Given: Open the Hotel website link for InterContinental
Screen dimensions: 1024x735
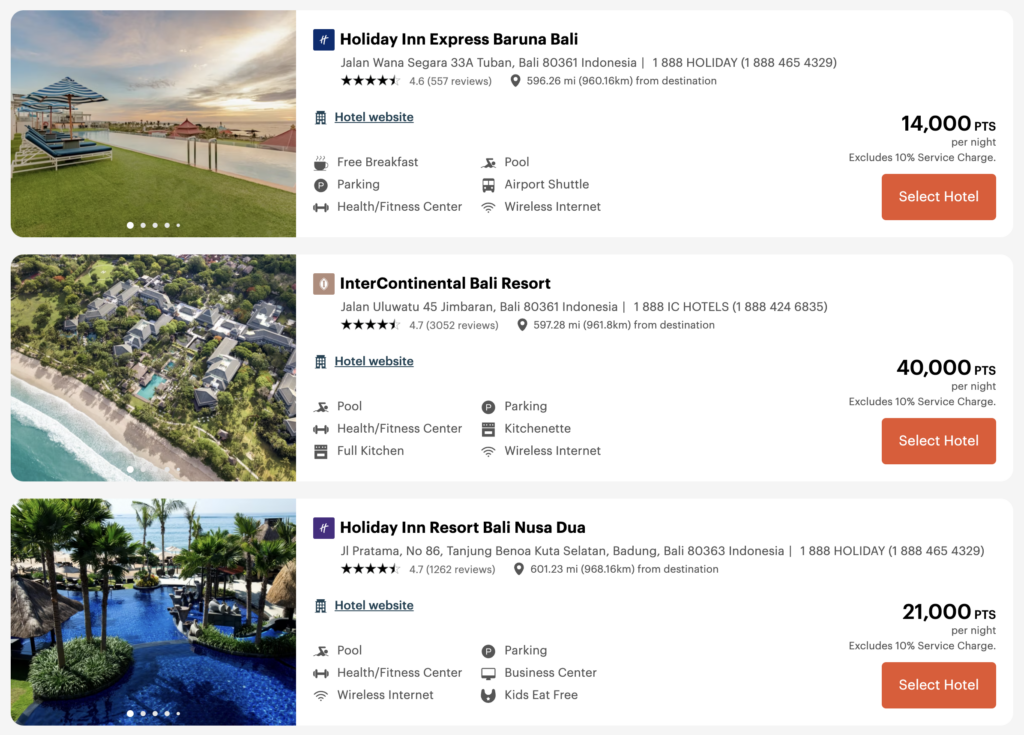Looking at the screenshot, I should 374,361.
